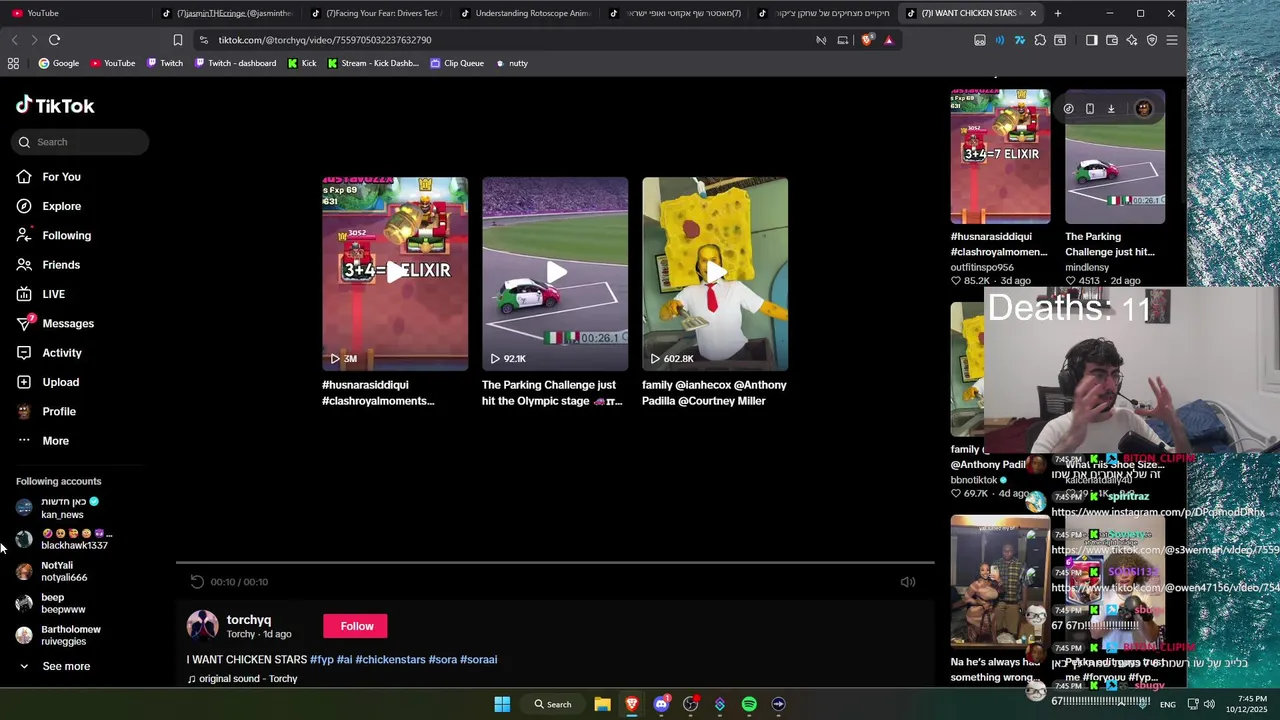Viewport: 1280px width, 720px height.
Task: Open the Stream - Kick Dashboard bookmark
Action: pos(373,63)
